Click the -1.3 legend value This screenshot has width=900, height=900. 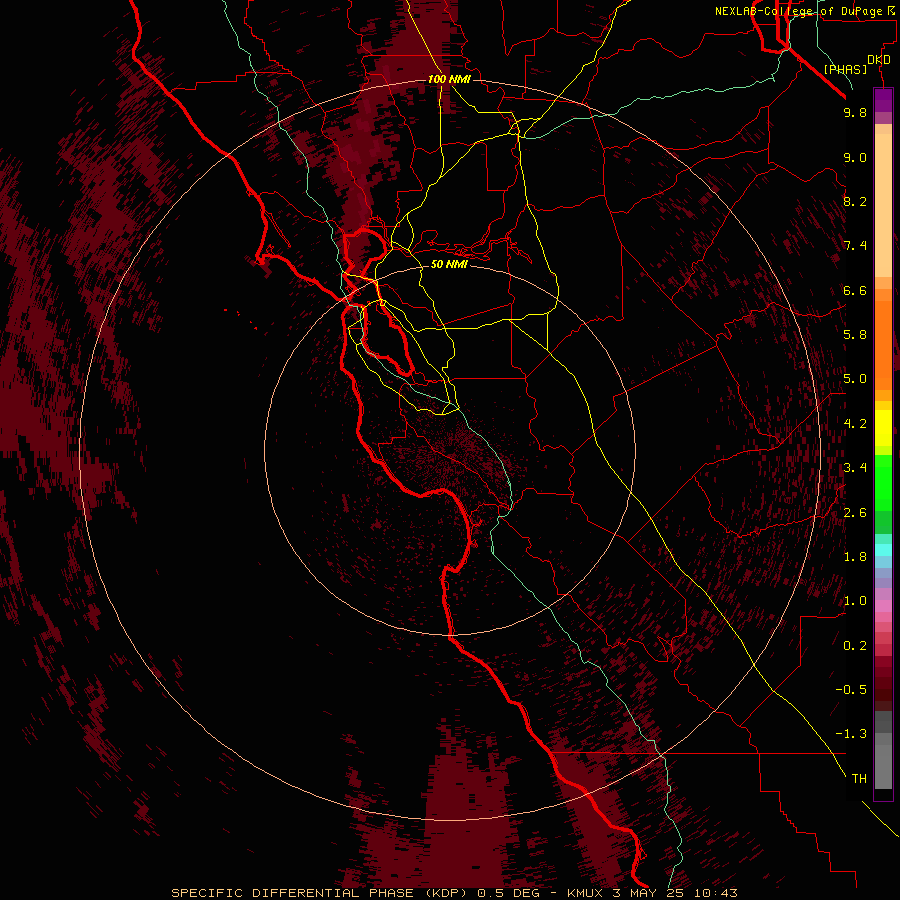click(851, 734)
